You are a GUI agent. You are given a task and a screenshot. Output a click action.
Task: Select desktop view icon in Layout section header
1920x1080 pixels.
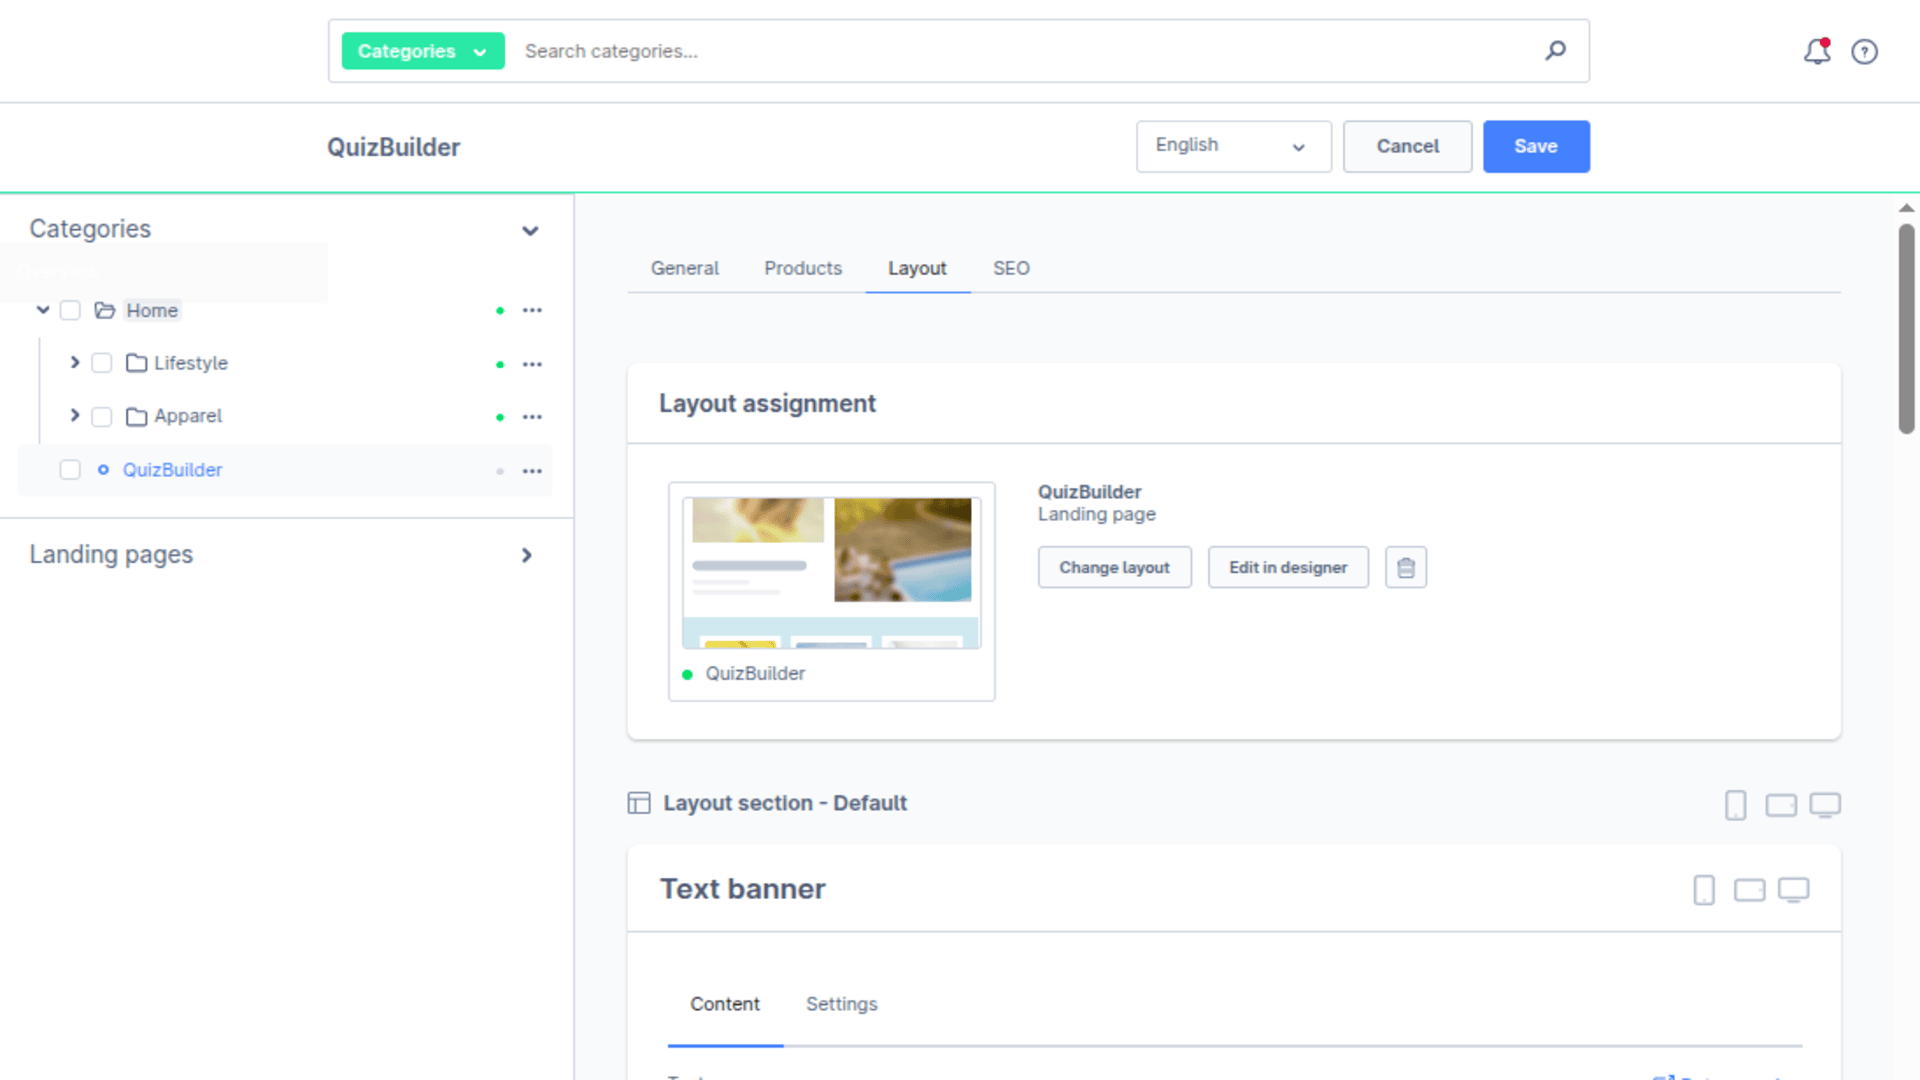1825,805
